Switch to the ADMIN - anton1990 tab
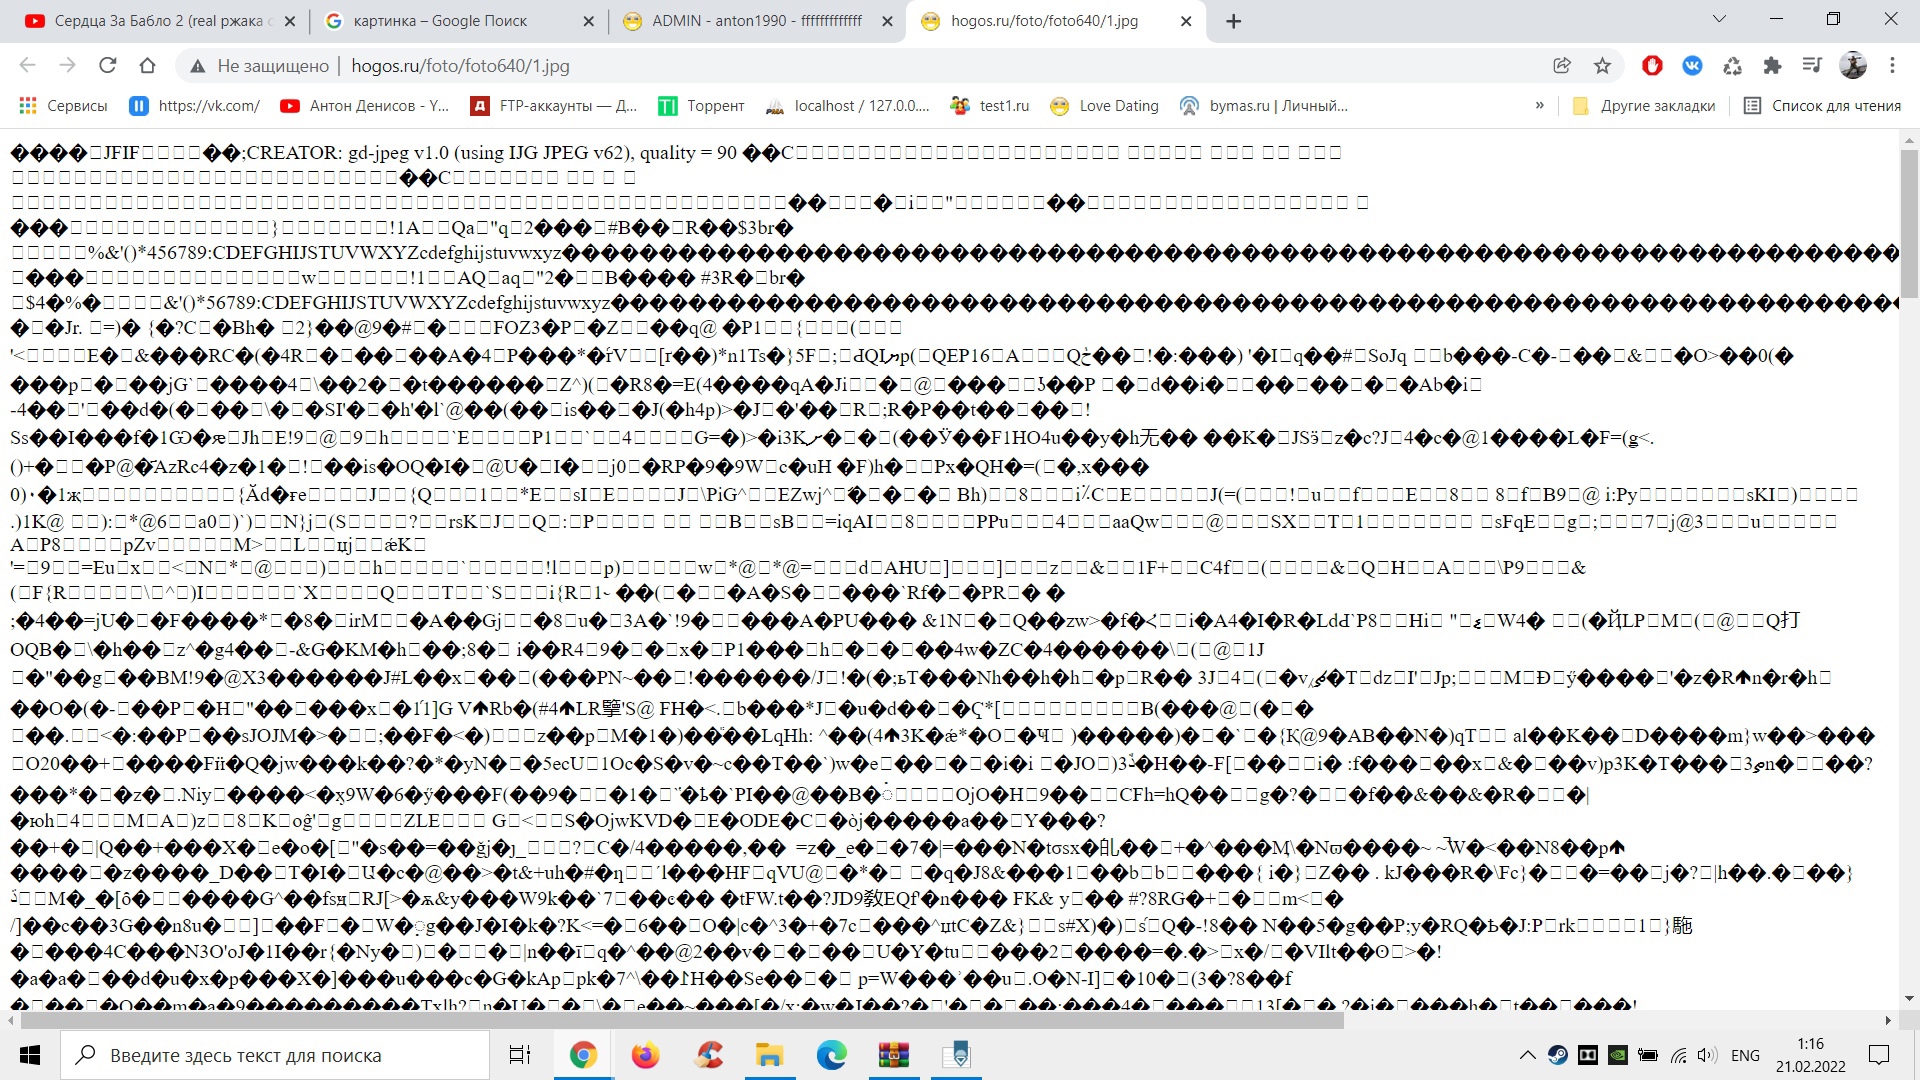This screenshot has height=1080, width=1920. (x=755, y=20)
